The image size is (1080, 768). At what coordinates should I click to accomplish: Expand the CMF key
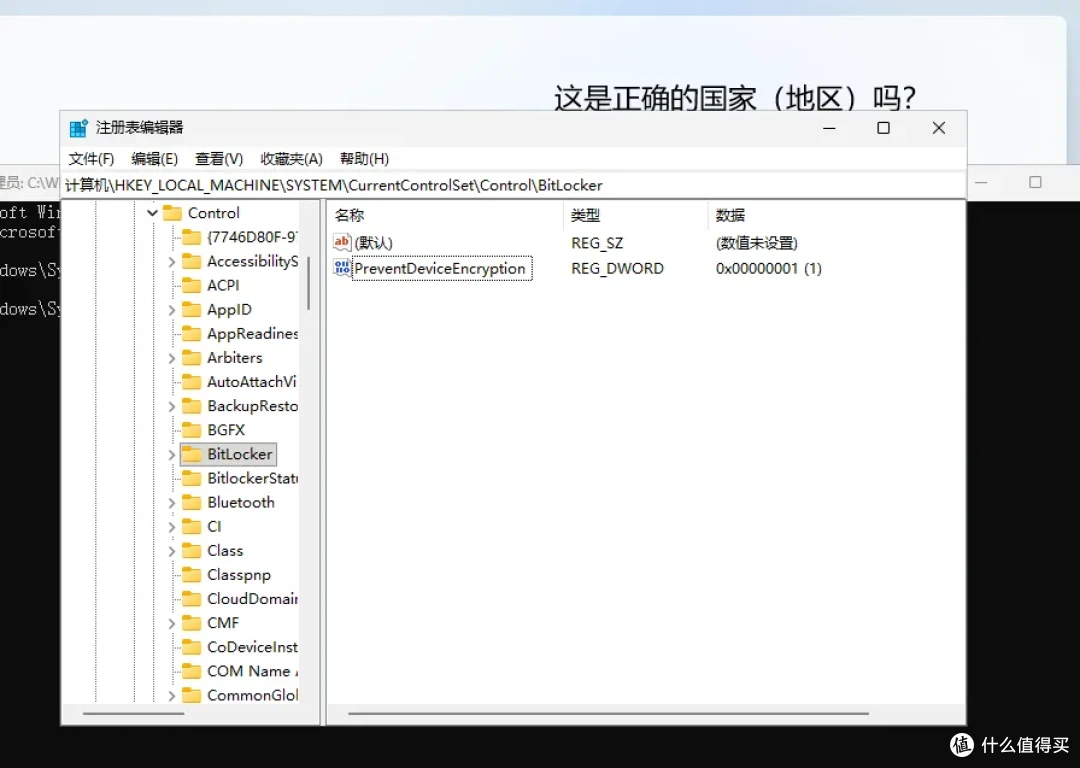coord(172,623)
